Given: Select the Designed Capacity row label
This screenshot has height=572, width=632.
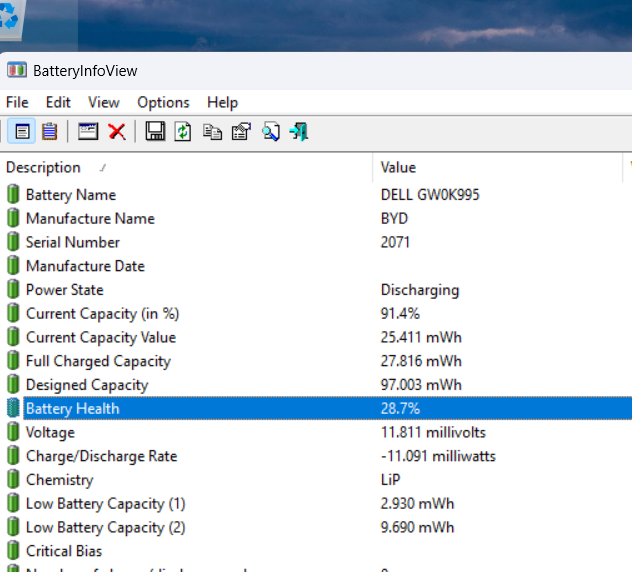Looking at the screenshot, I should click(x=87, y=385).
